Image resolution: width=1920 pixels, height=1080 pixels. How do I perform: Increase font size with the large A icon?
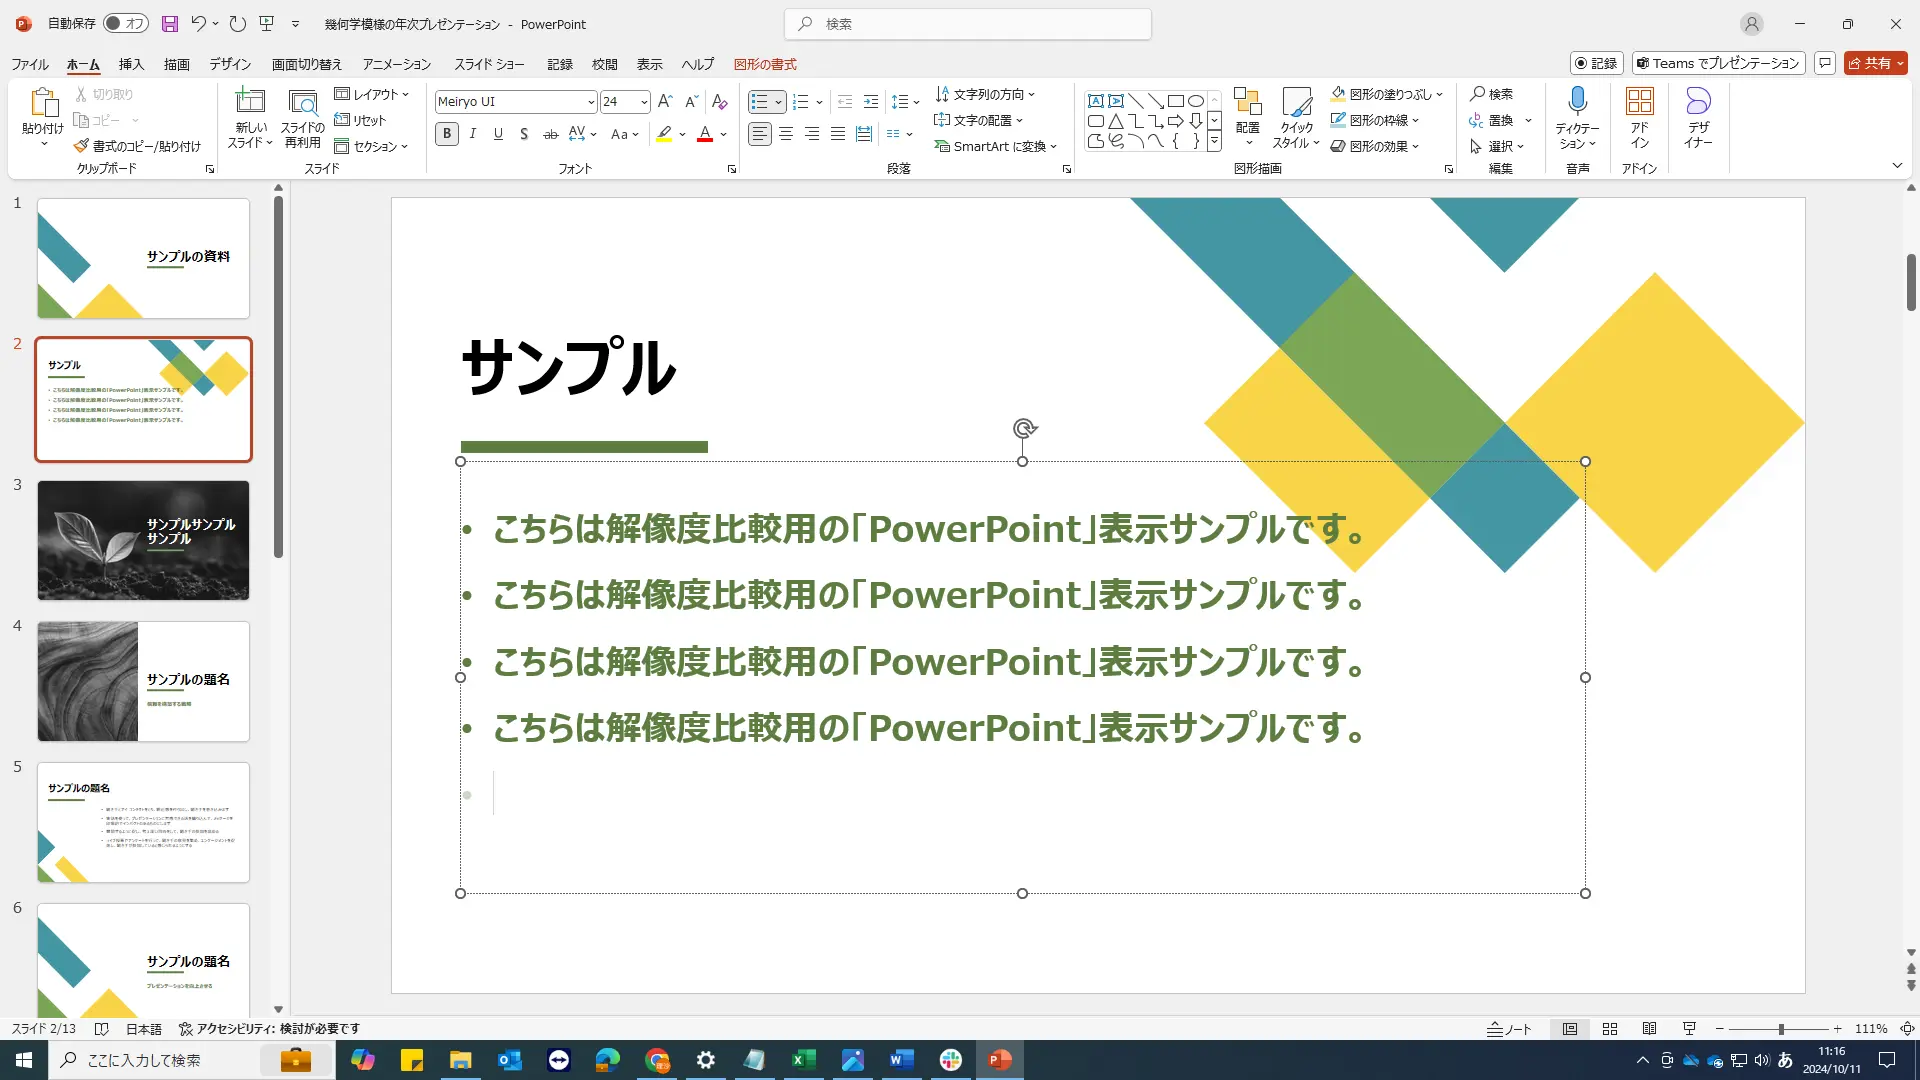(x=665, y=102)
